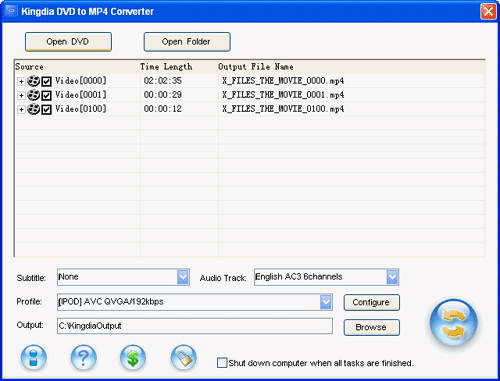Expand the Video[0100] tree node
The width and height of the screenshot is (500, 381).
coord(21,109)
